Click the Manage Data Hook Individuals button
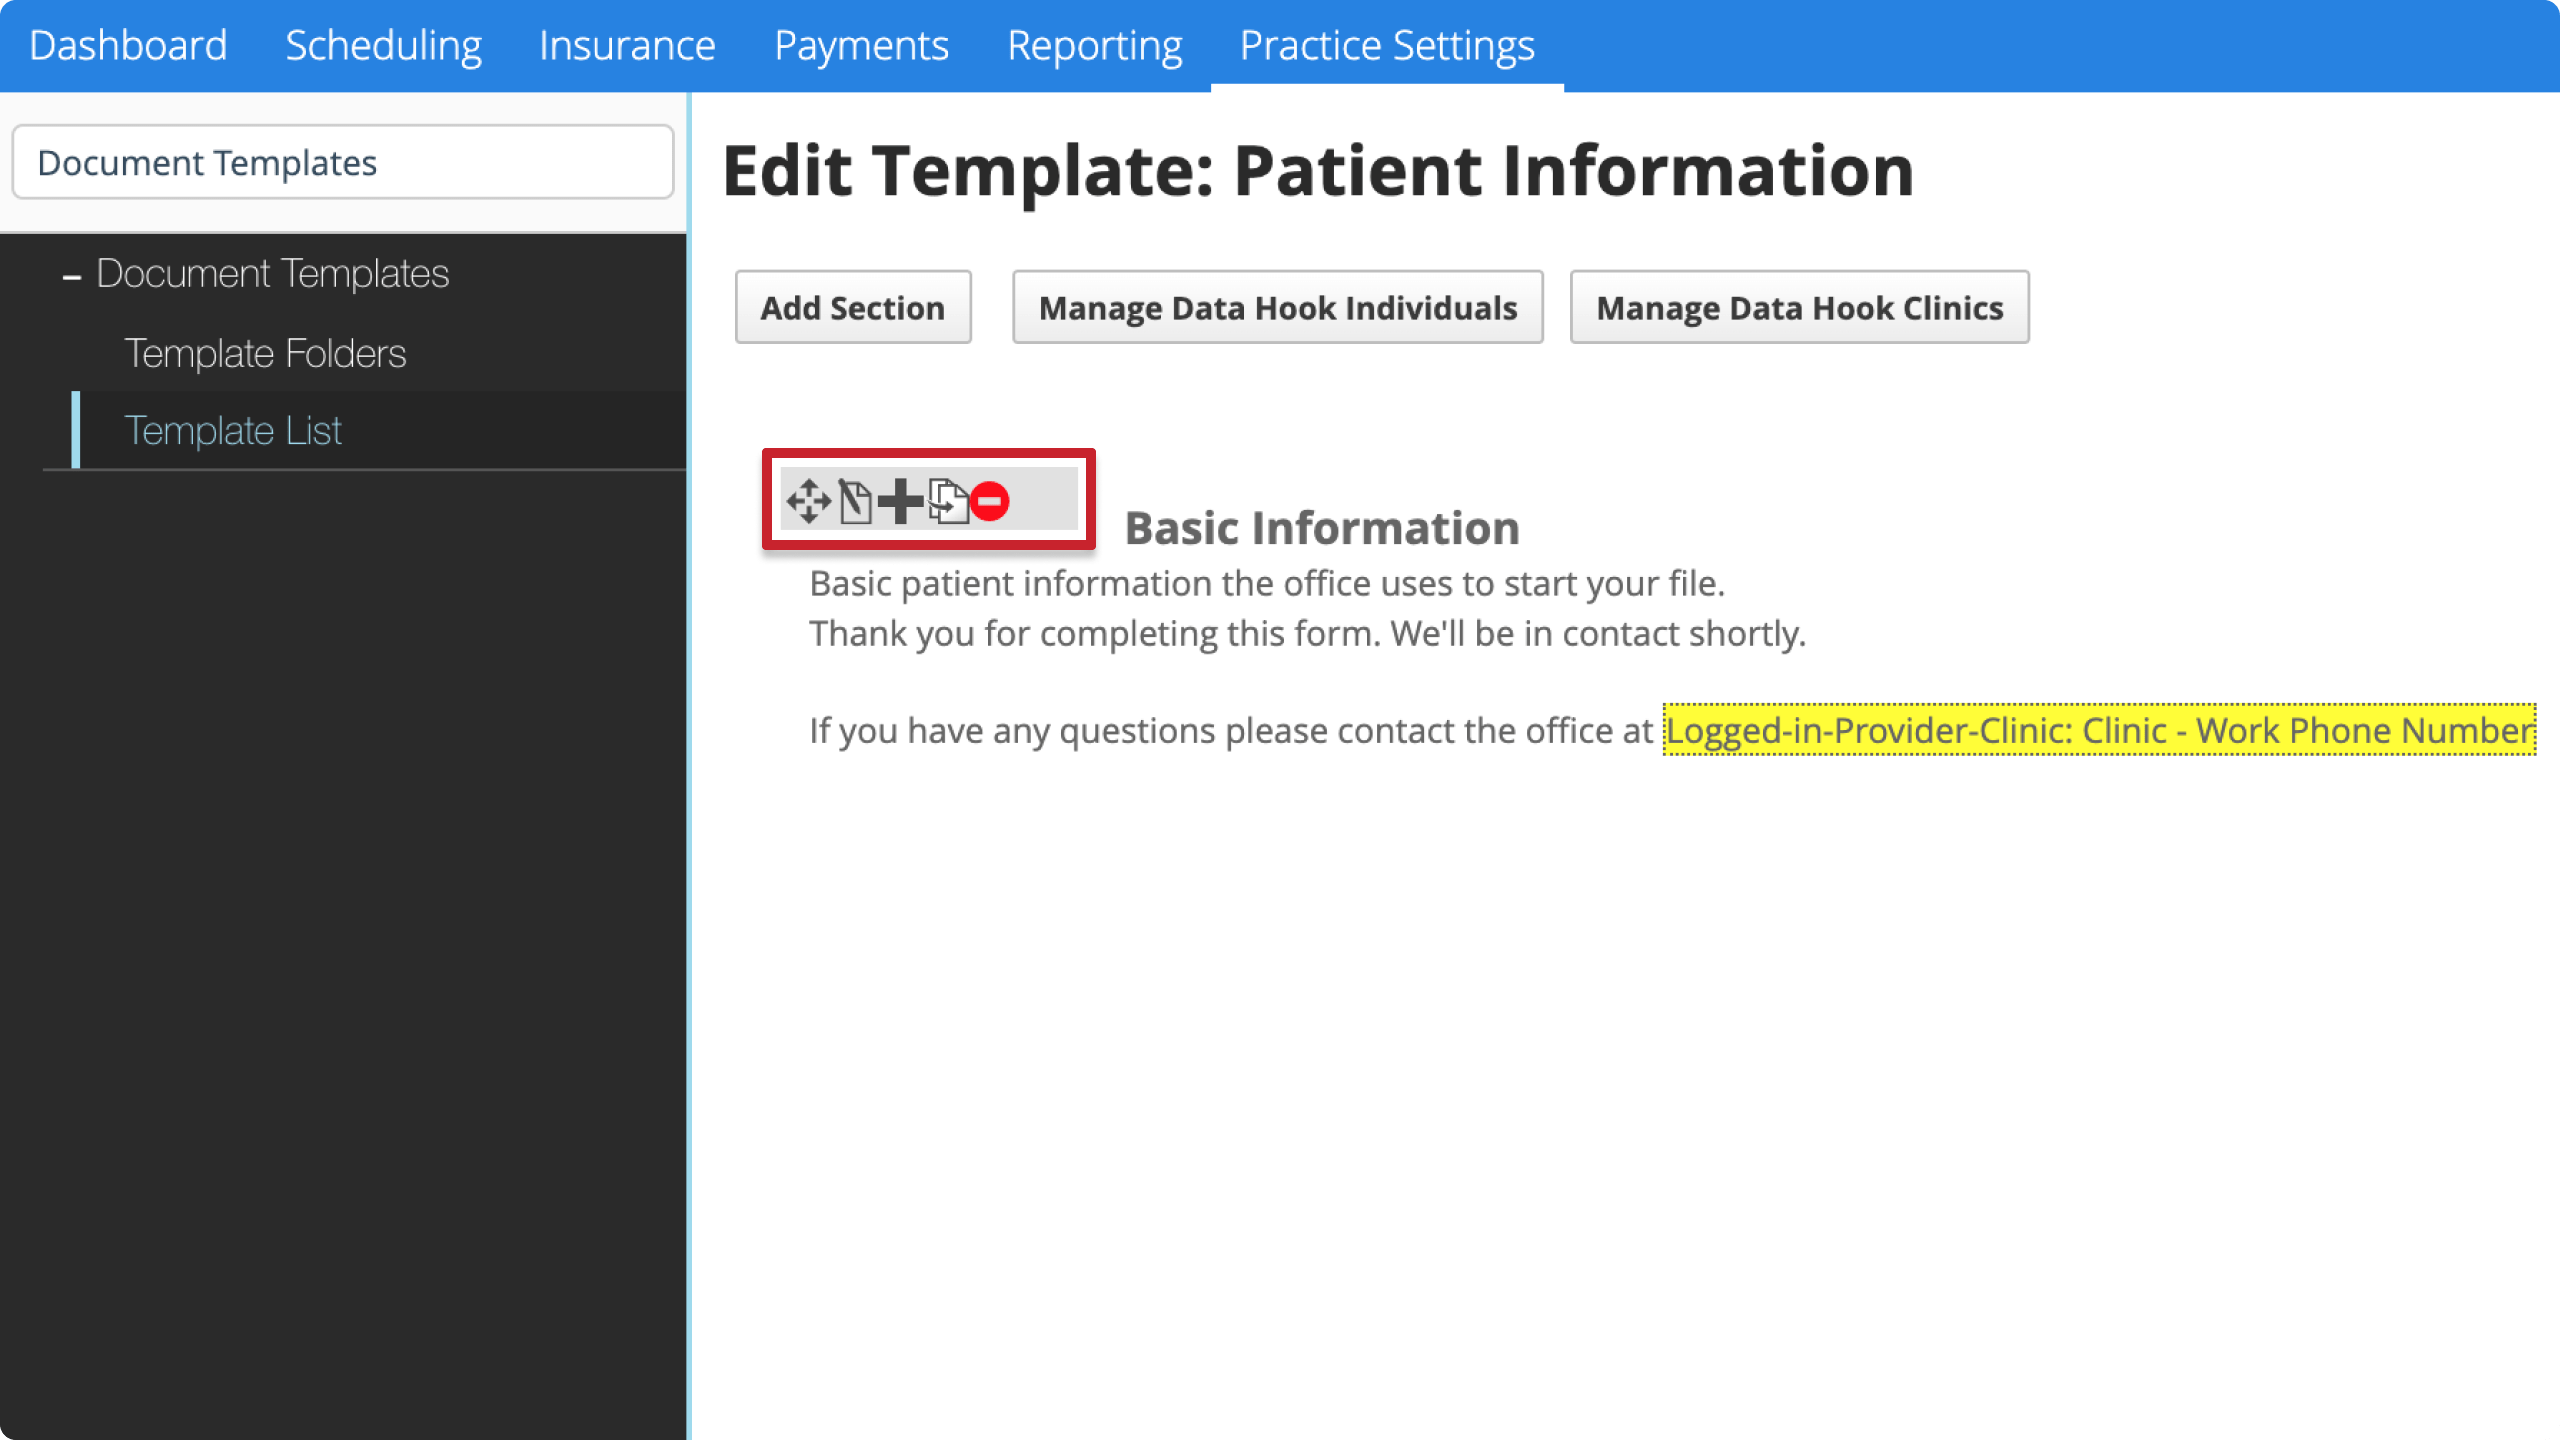 [x=1278, y=306]
